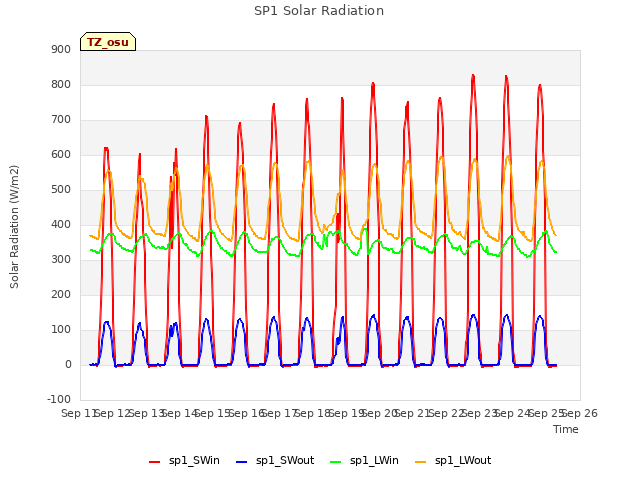This screenshot has height=480, width=640.
Task: Click the 0 y-axis tick label
Action: coord(68,365)
